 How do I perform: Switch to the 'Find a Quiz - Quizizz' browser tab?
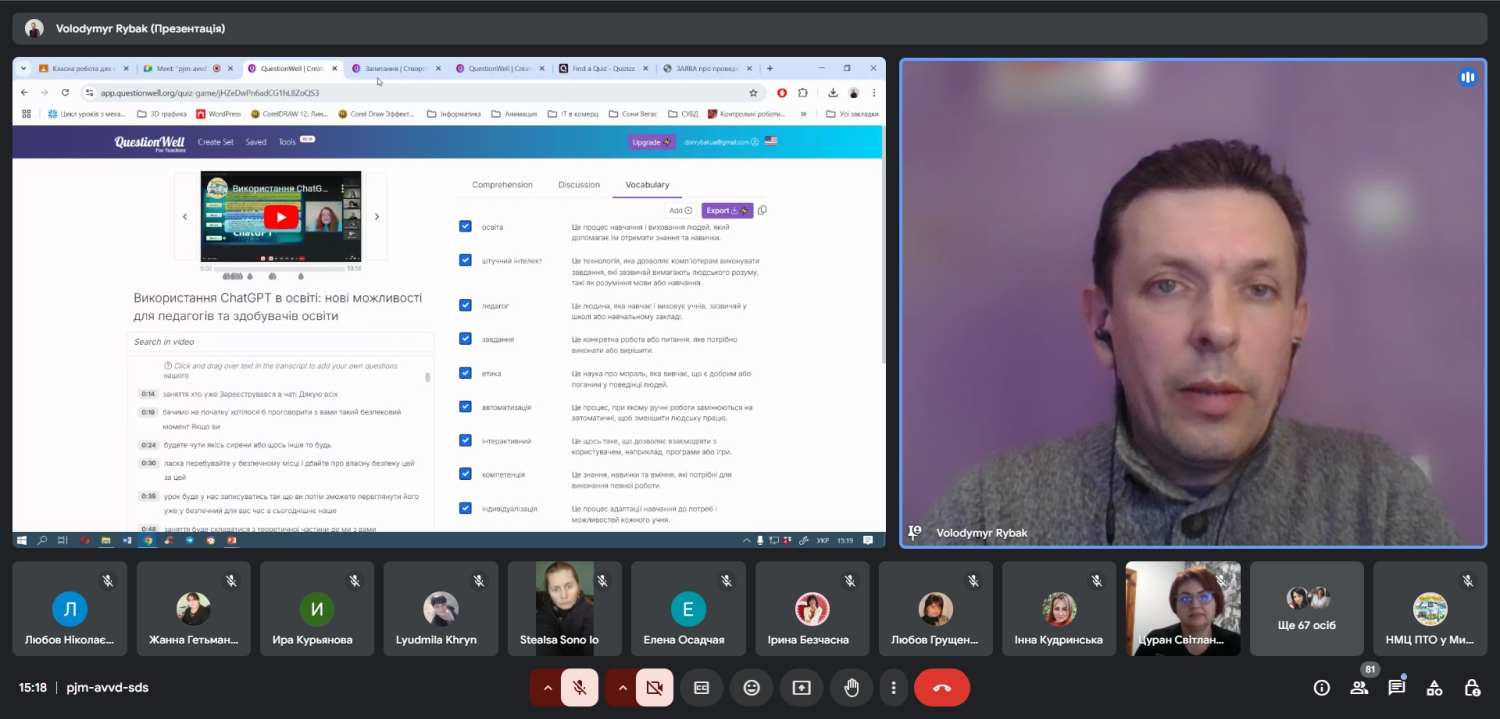click(603, 69)
